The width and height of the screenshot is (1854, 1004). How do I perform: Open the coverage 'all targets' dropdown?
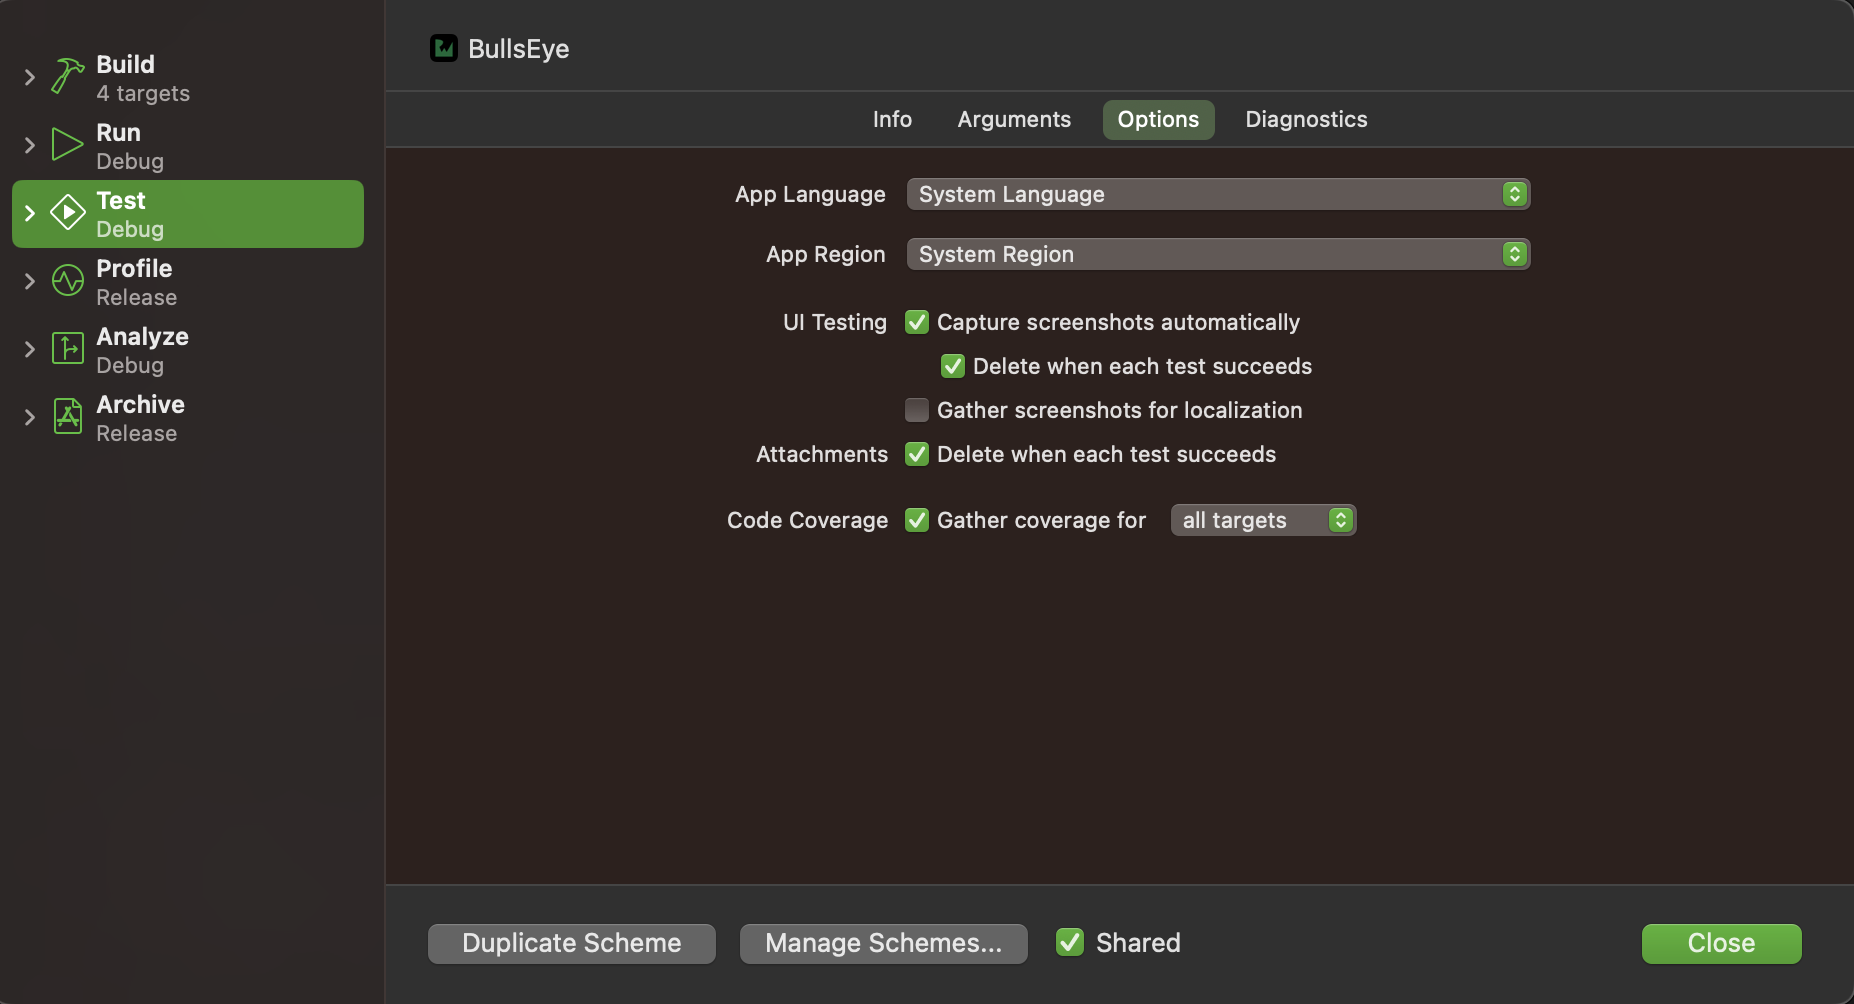tap(1263, 520)
